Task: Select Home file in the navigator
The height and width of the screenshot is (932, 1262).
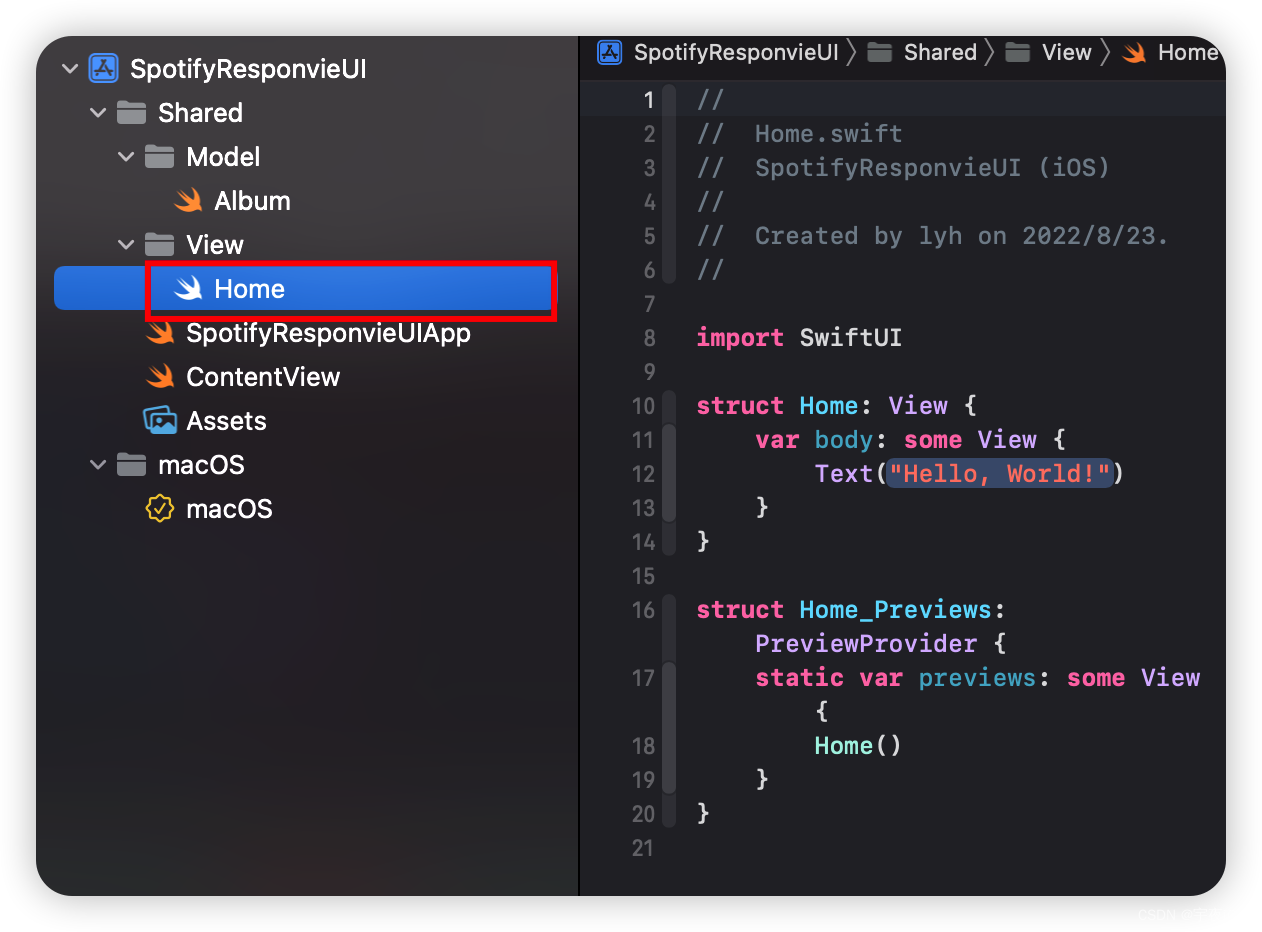Action: pyautogui.click(x=304, y=288)
